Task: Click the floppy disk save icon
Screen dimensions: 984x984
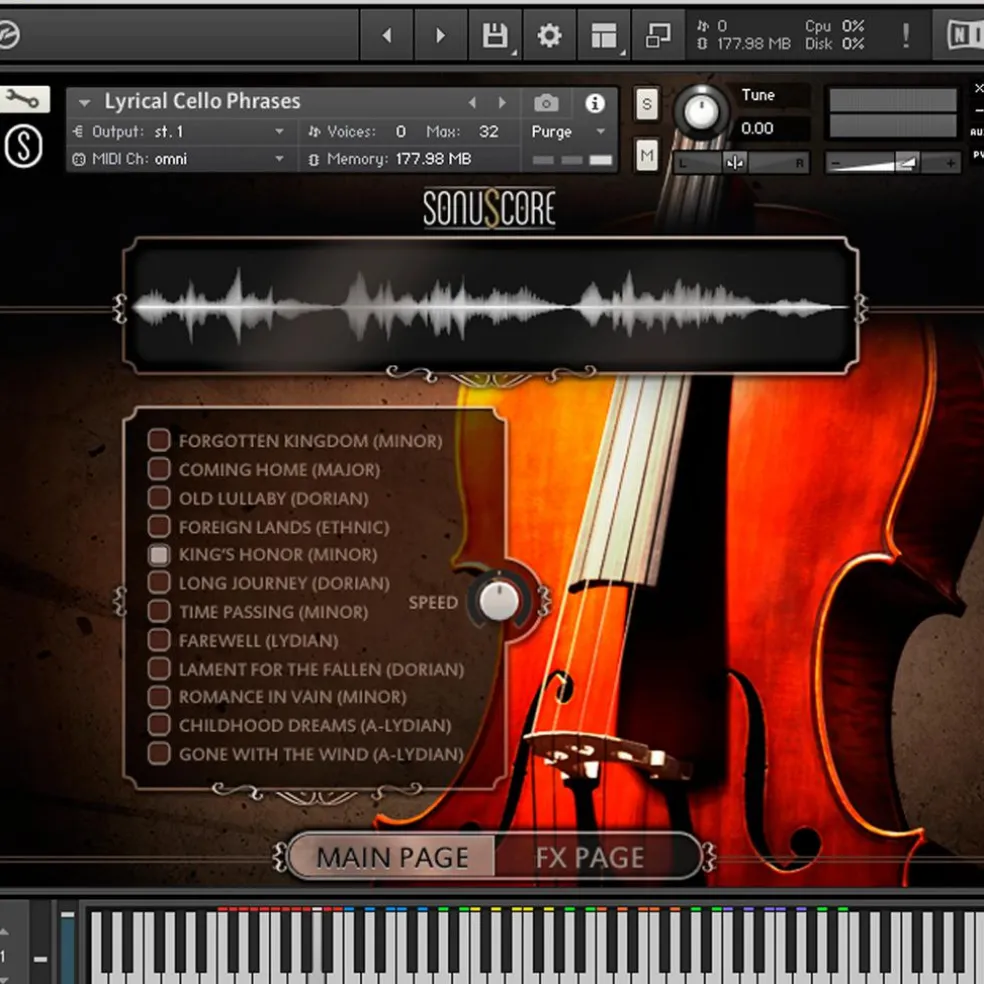Action: click(x=495, y=35)
